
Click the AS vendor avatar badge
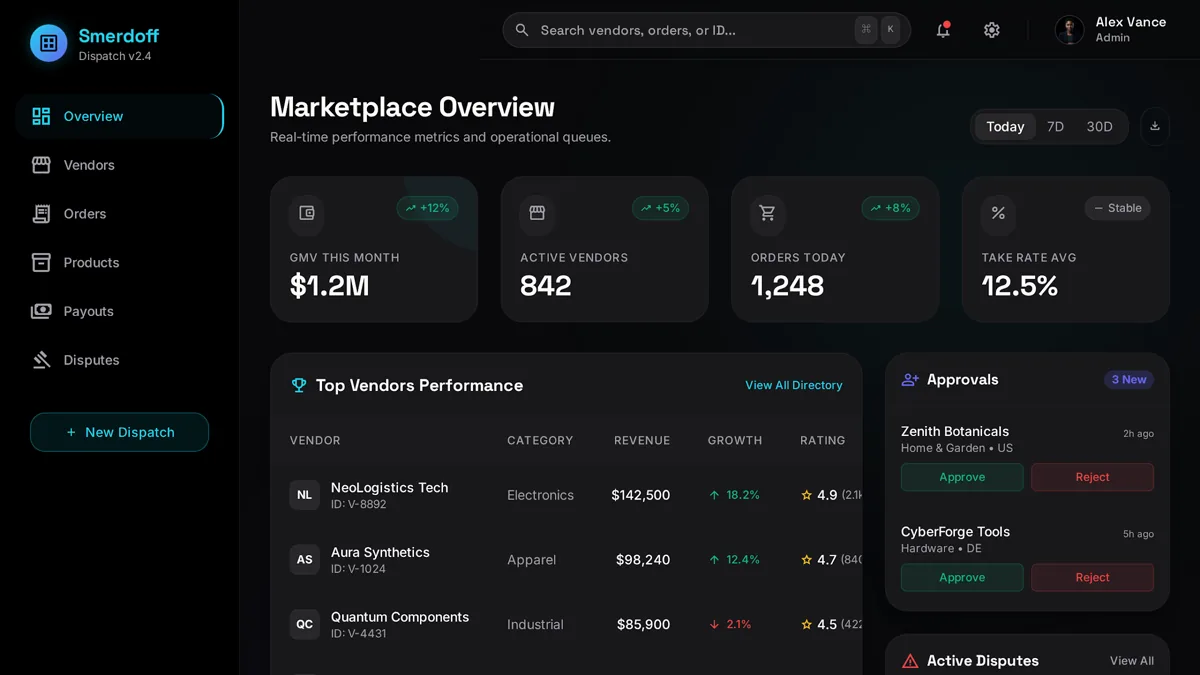tap(305, 560)
